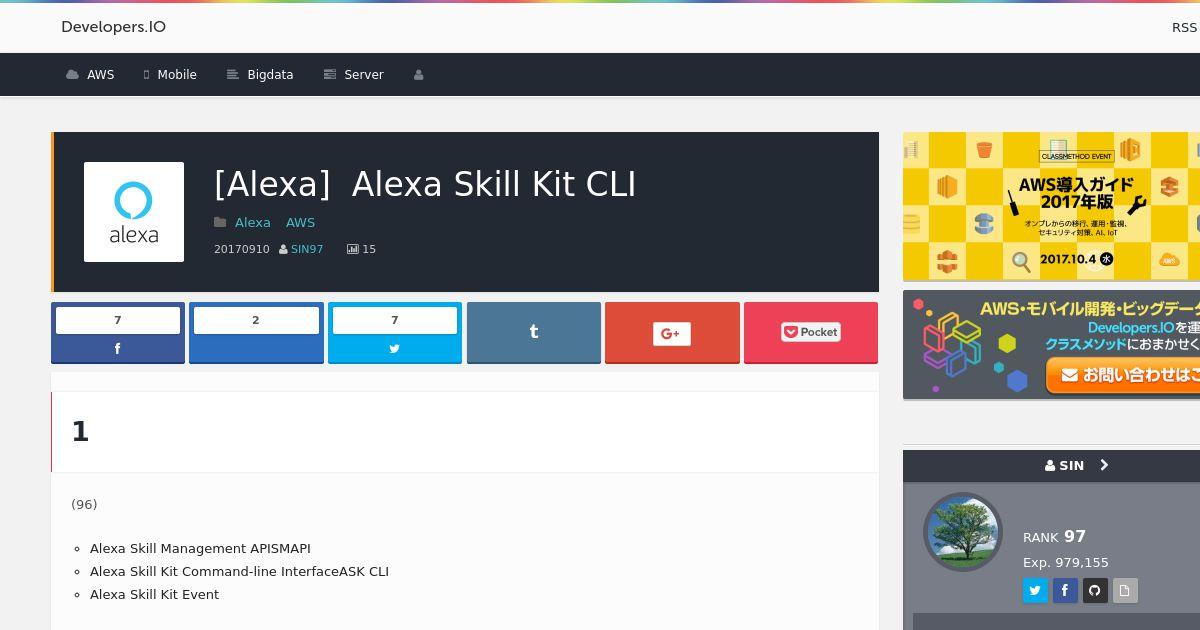Screen dimensions: 1200x630
Task: Click the 'RANK 97' text
Action: [1054, 537]
